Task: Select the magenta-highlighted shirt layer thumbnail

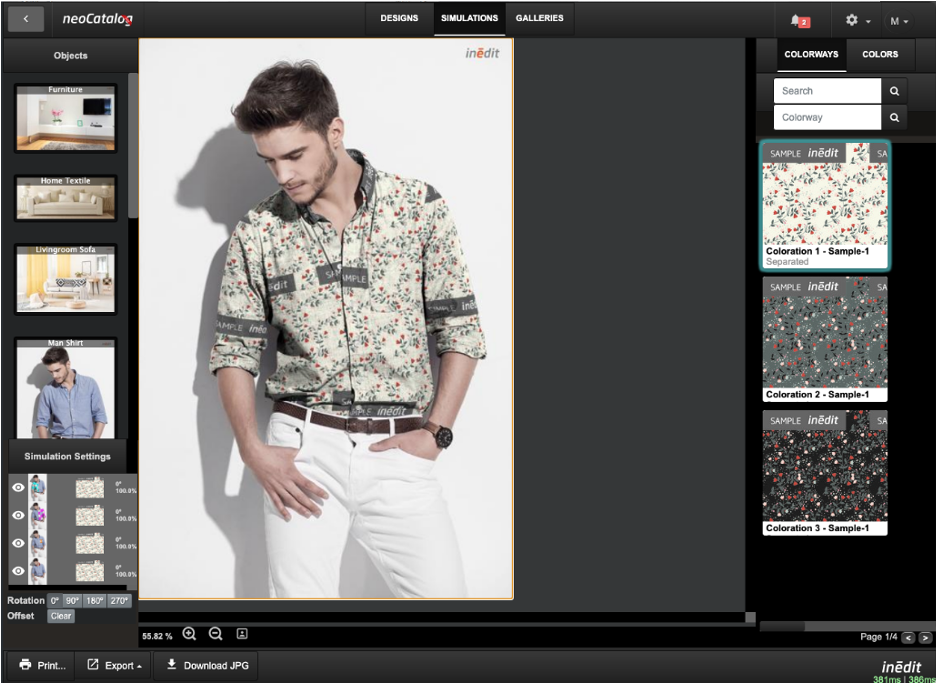Action: 38,515
